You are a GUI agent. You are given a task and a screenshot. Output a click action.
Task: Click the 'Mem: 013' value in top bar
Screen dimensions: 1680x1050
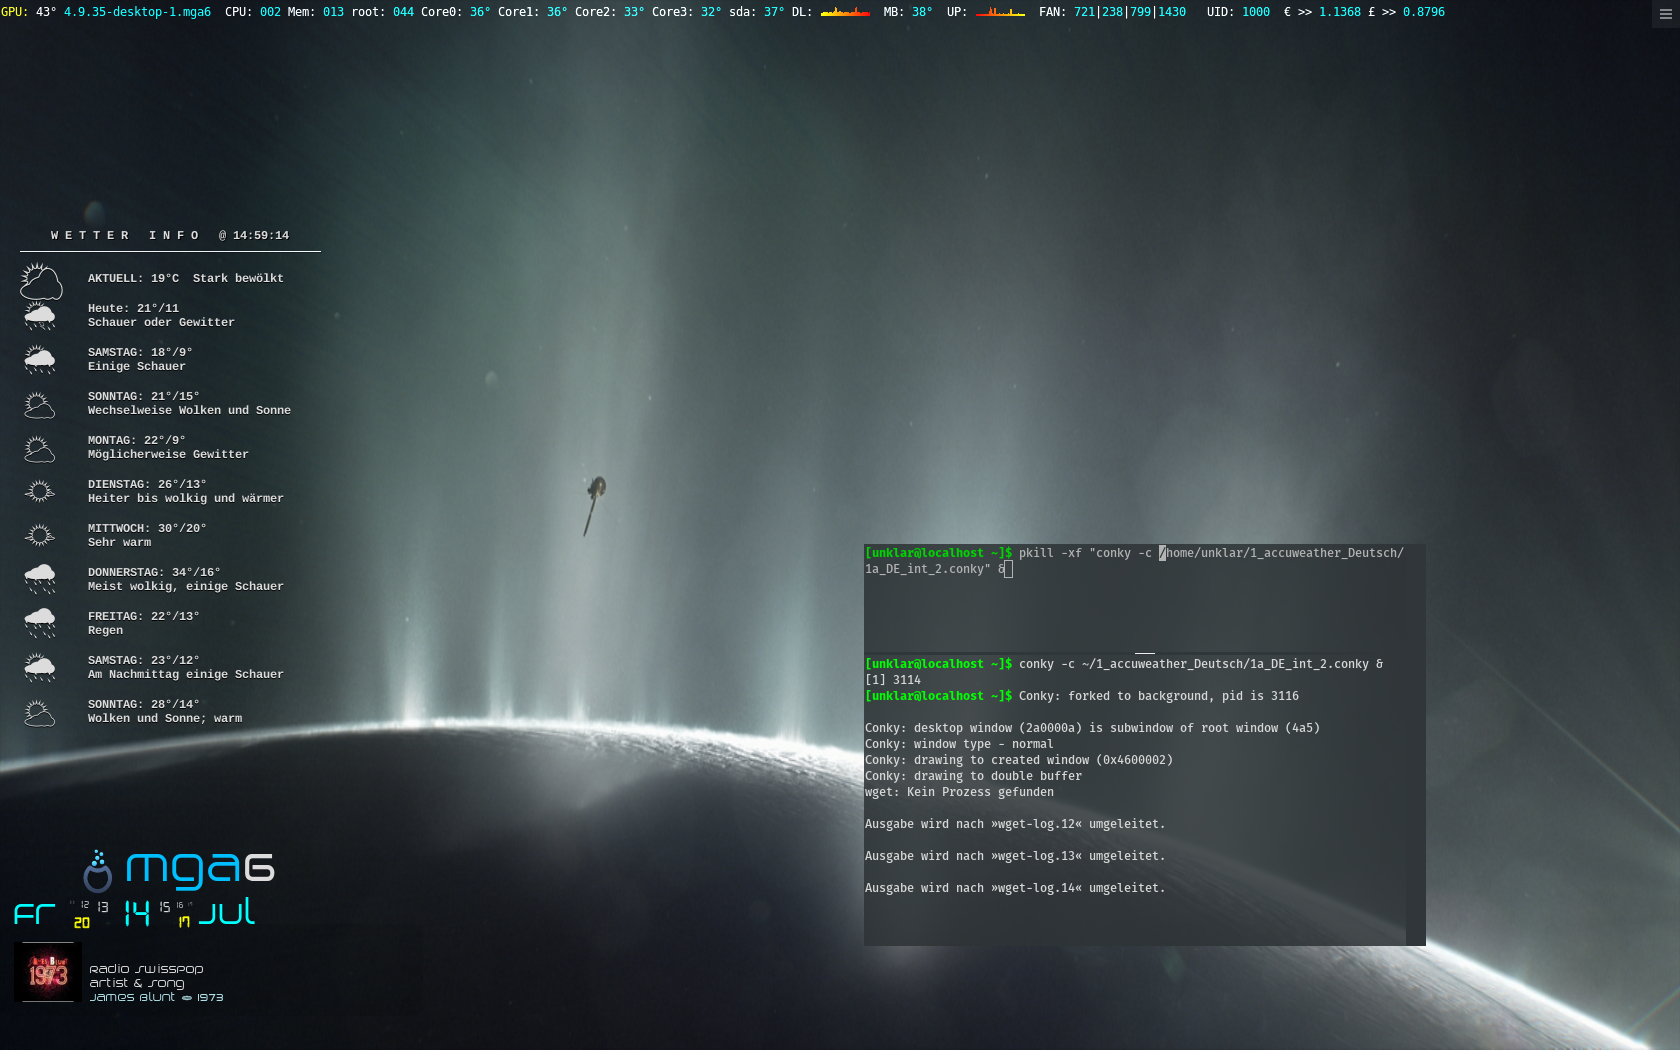pyautogui.click(x=315, y=12)
